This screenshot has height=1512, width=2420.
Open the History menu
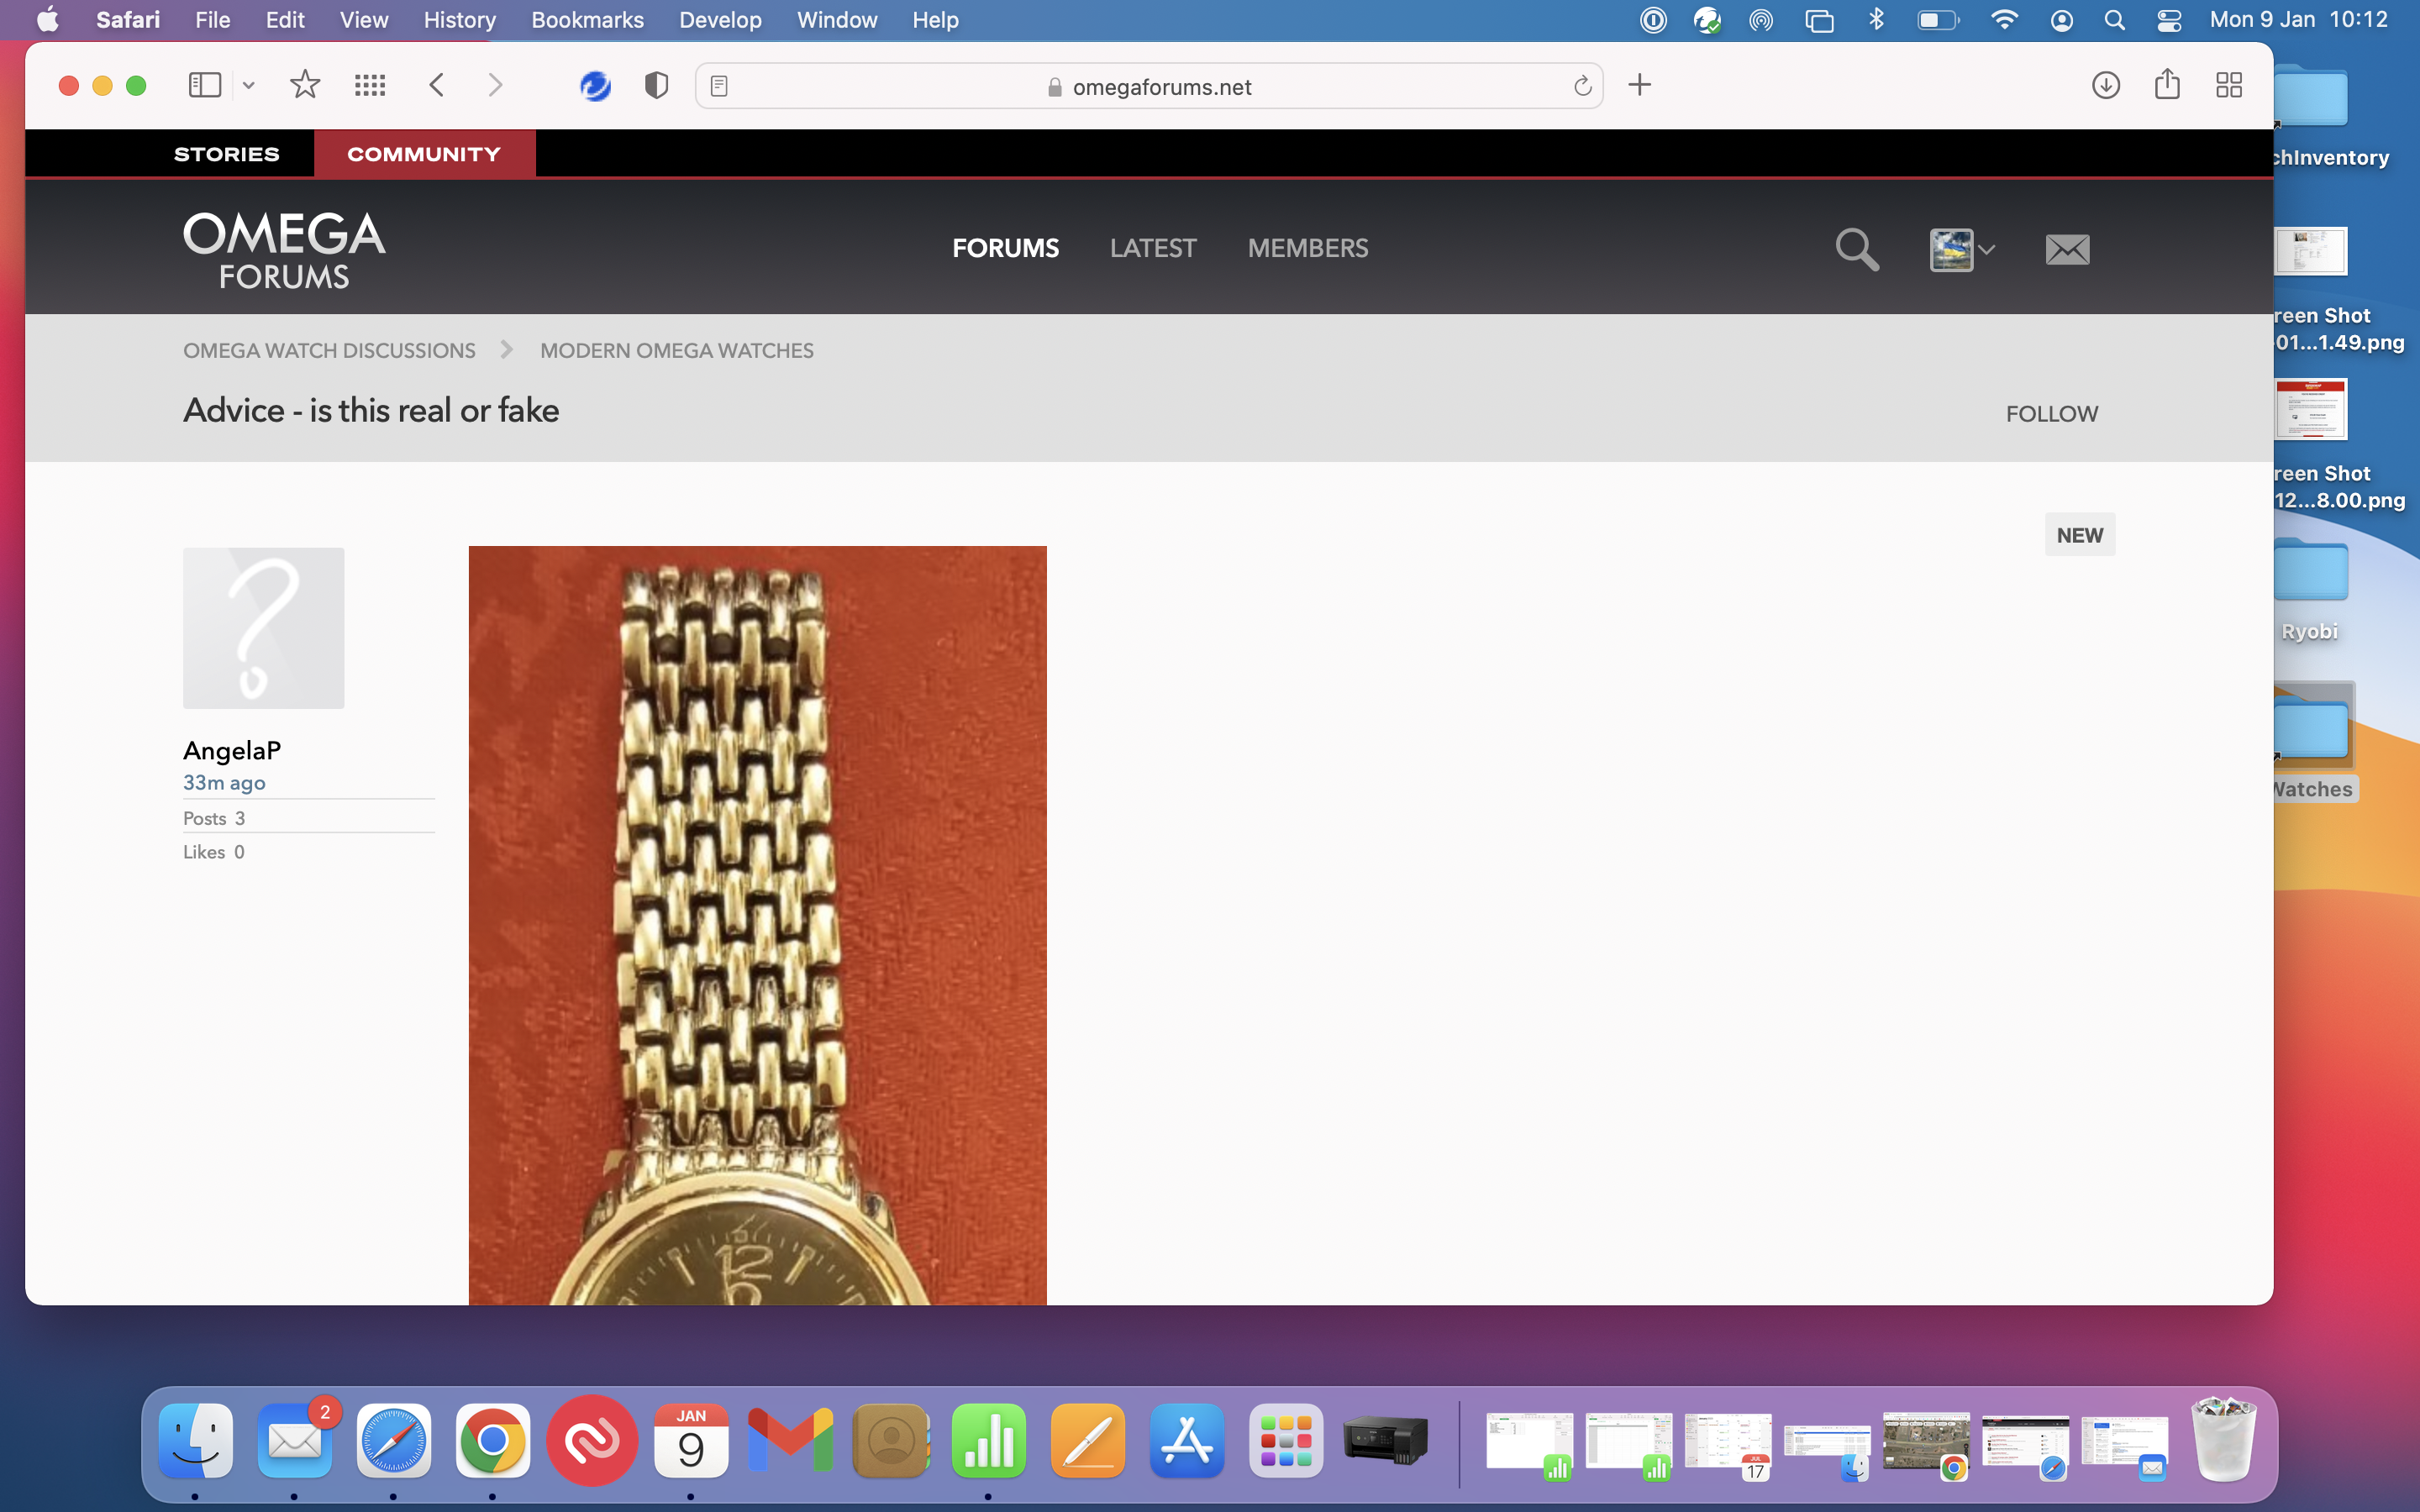click(x=459, y=20)
